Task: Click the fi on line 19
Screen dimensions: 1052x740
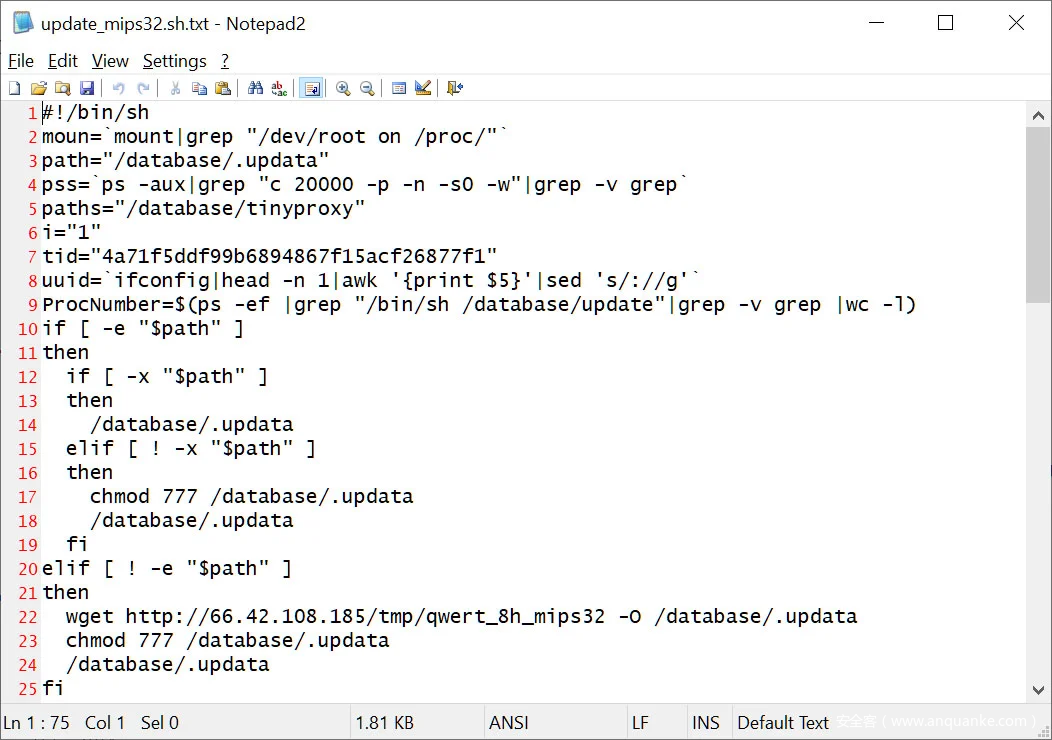Action: 77,544
